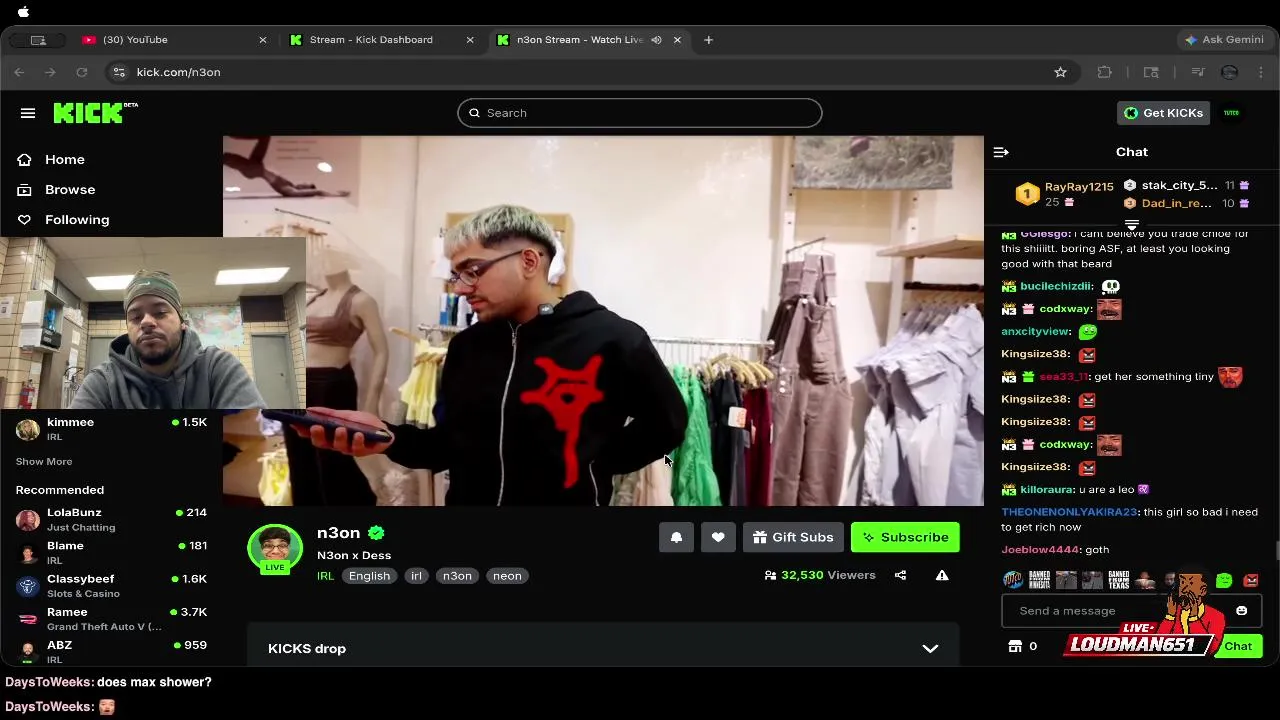Click username sea33_11 in chat

1063,377
